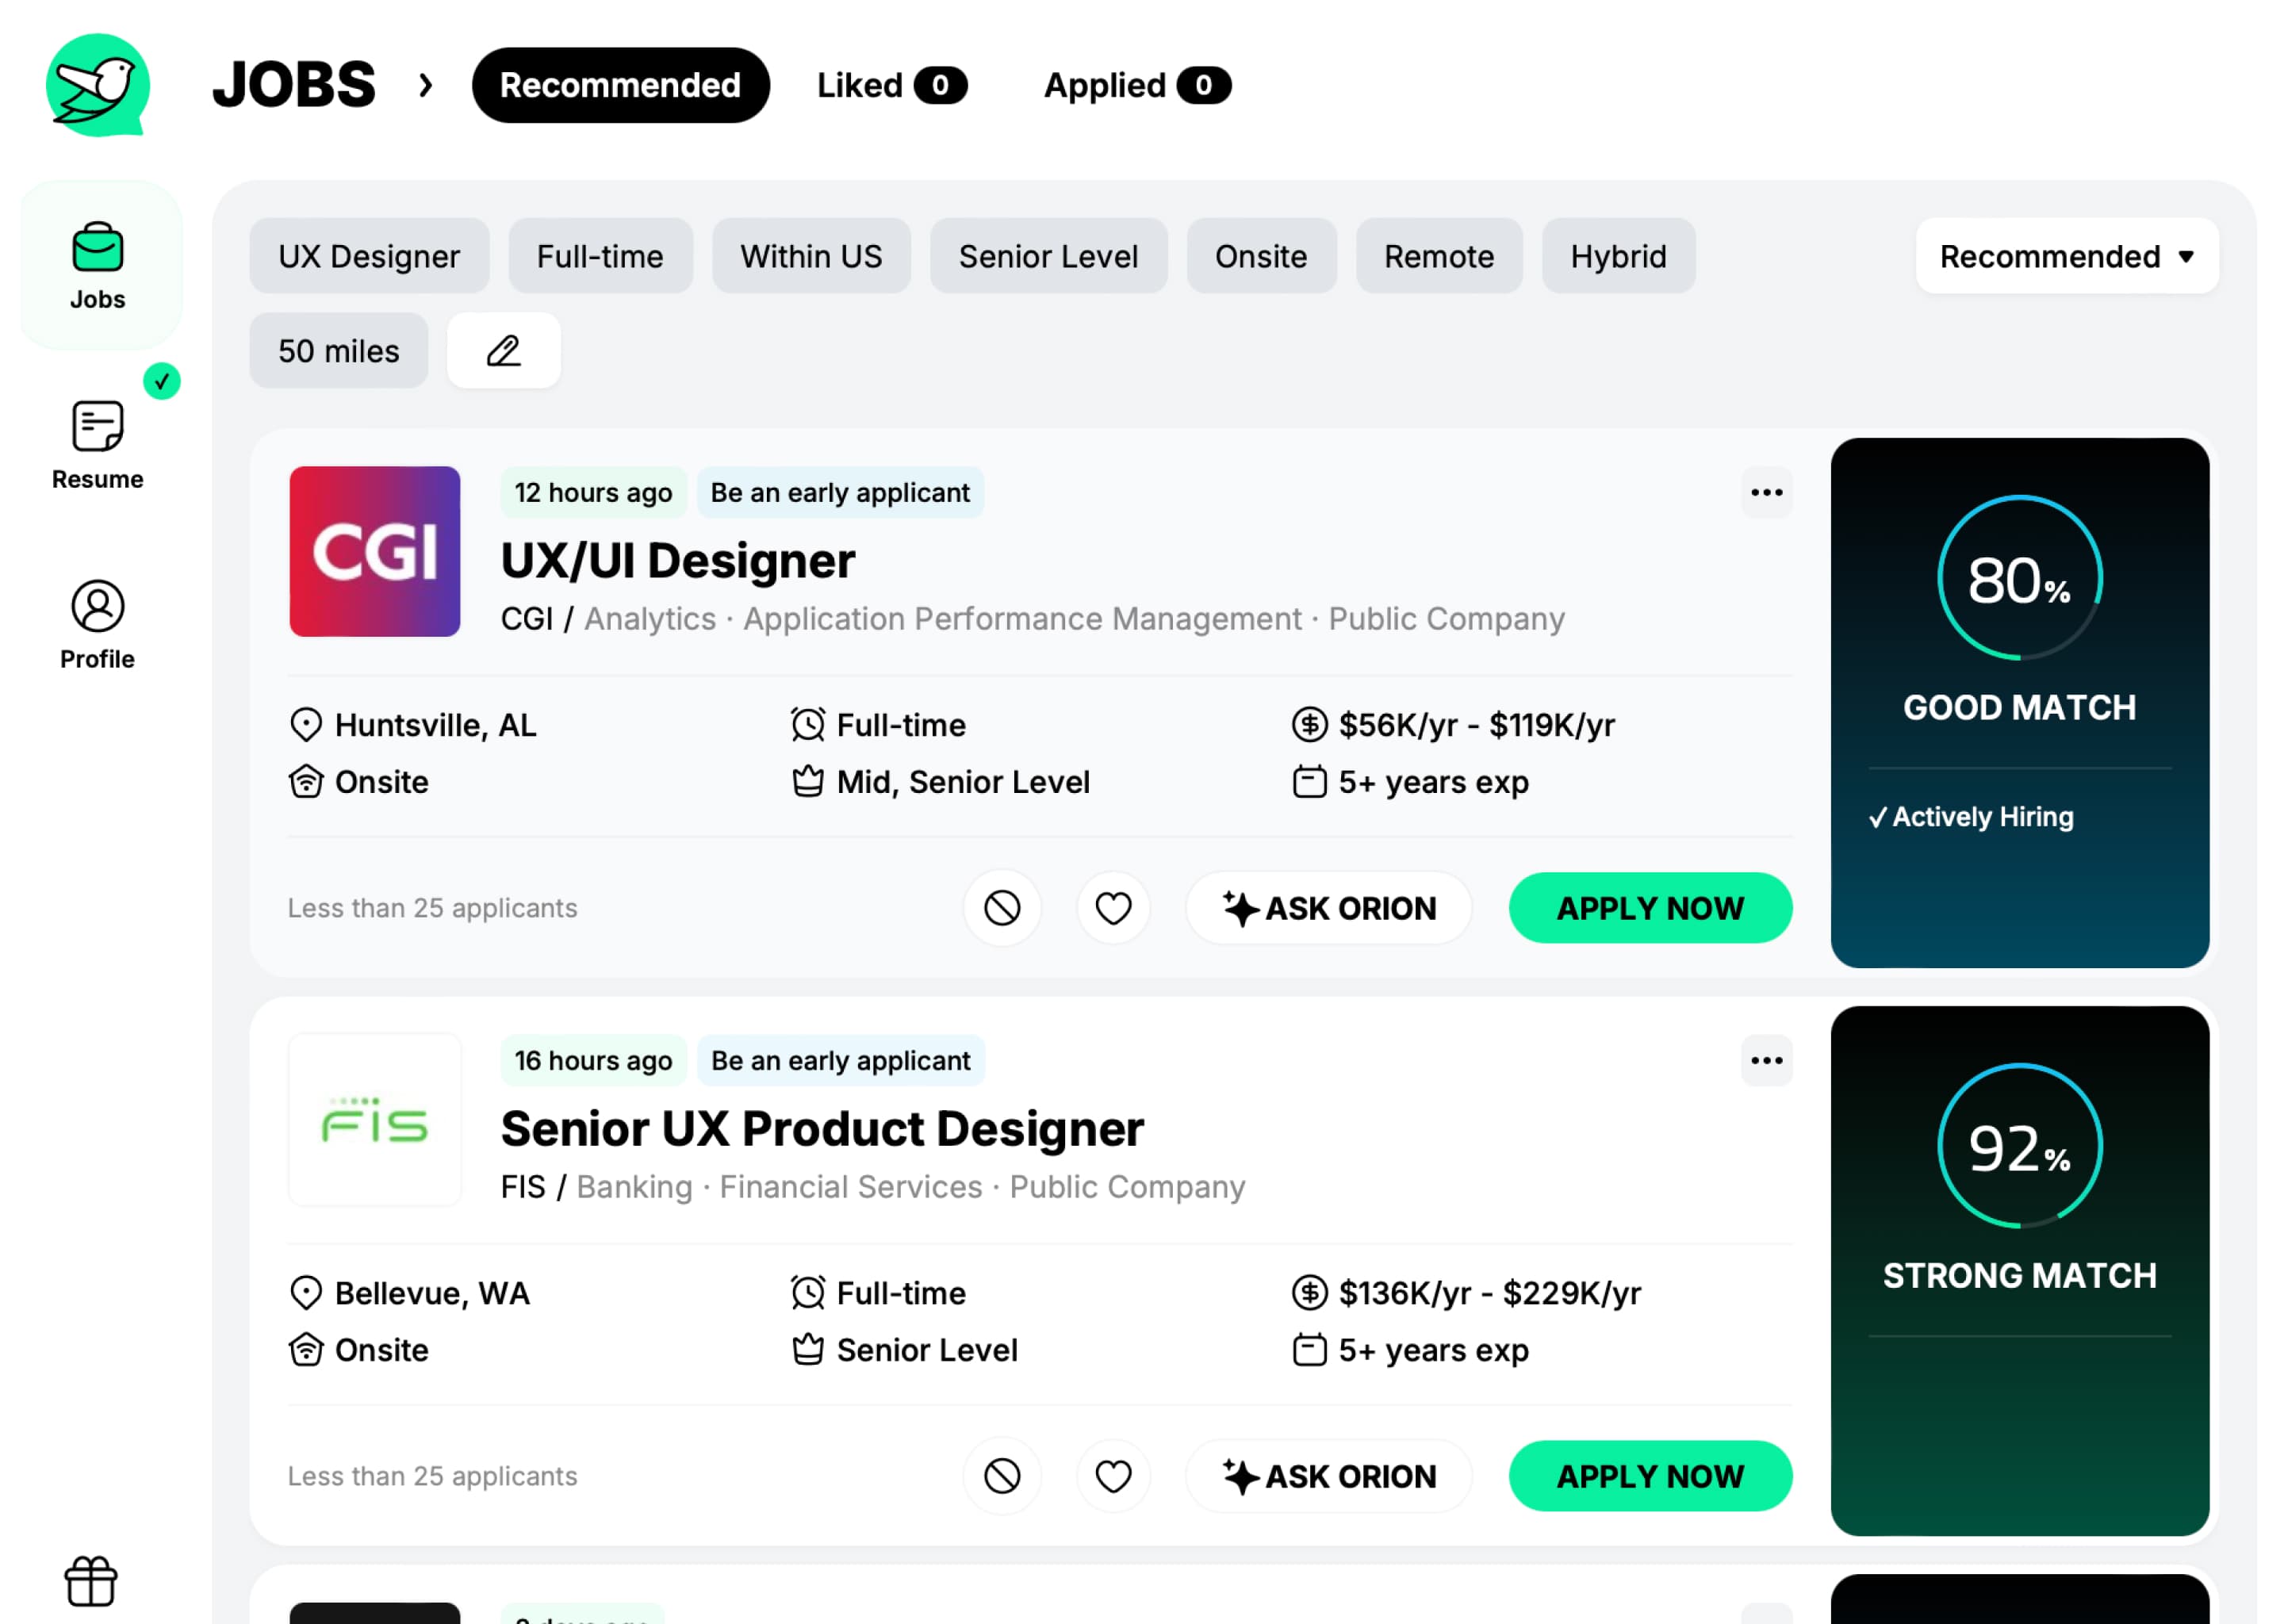Open the Resume sidebar section
The image size is (2284, 1624).
[98, 446]
